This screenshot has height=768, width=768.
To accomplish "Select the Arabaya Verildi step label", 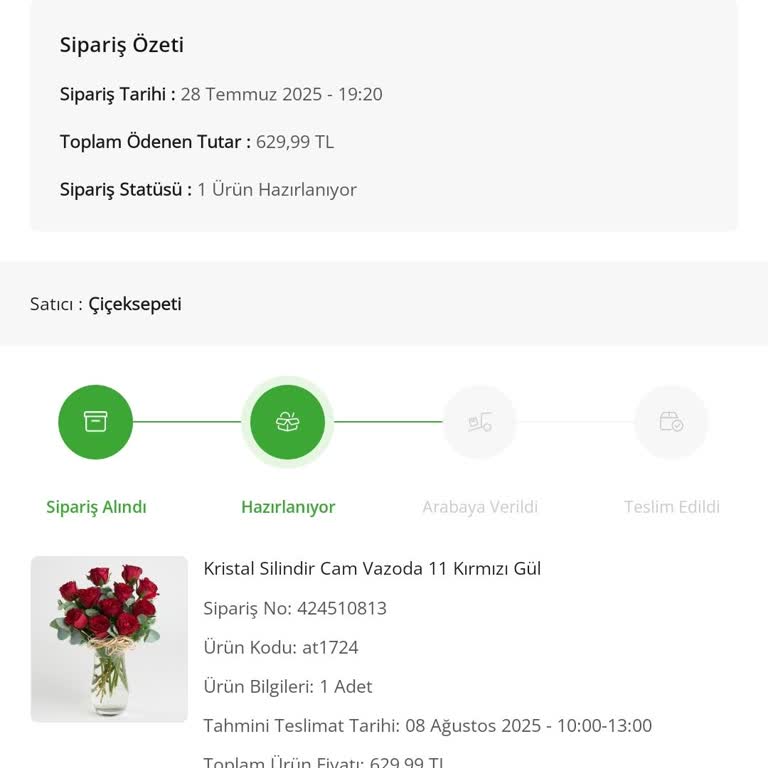I will click(x=480, y=507).
